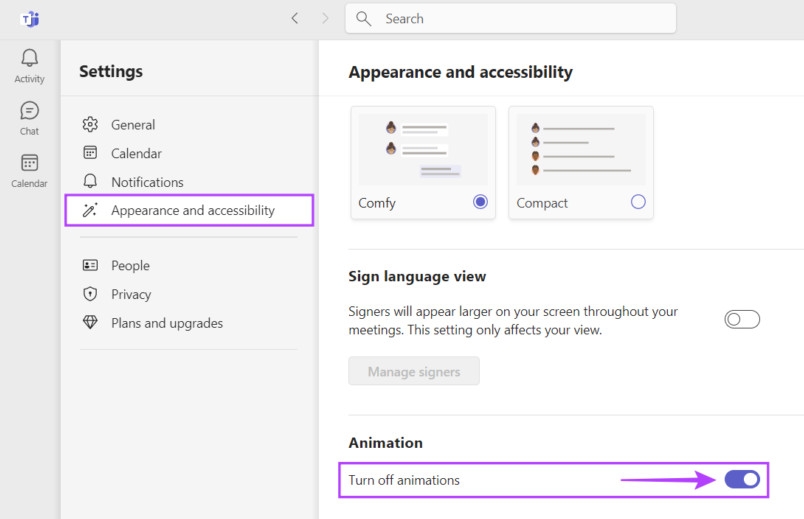Image resolution: width=804 pixels, height=519 pixels.
Task: Select the Comfy density radio button
Action: point(480,202)
